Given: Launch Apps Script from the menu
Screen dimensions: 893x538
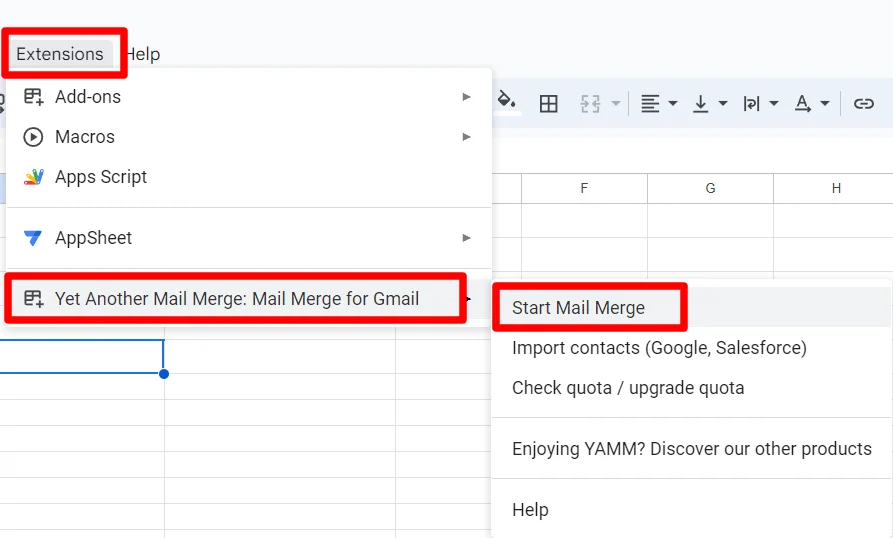Looking at the screenshot, I should tap(249, 176).
